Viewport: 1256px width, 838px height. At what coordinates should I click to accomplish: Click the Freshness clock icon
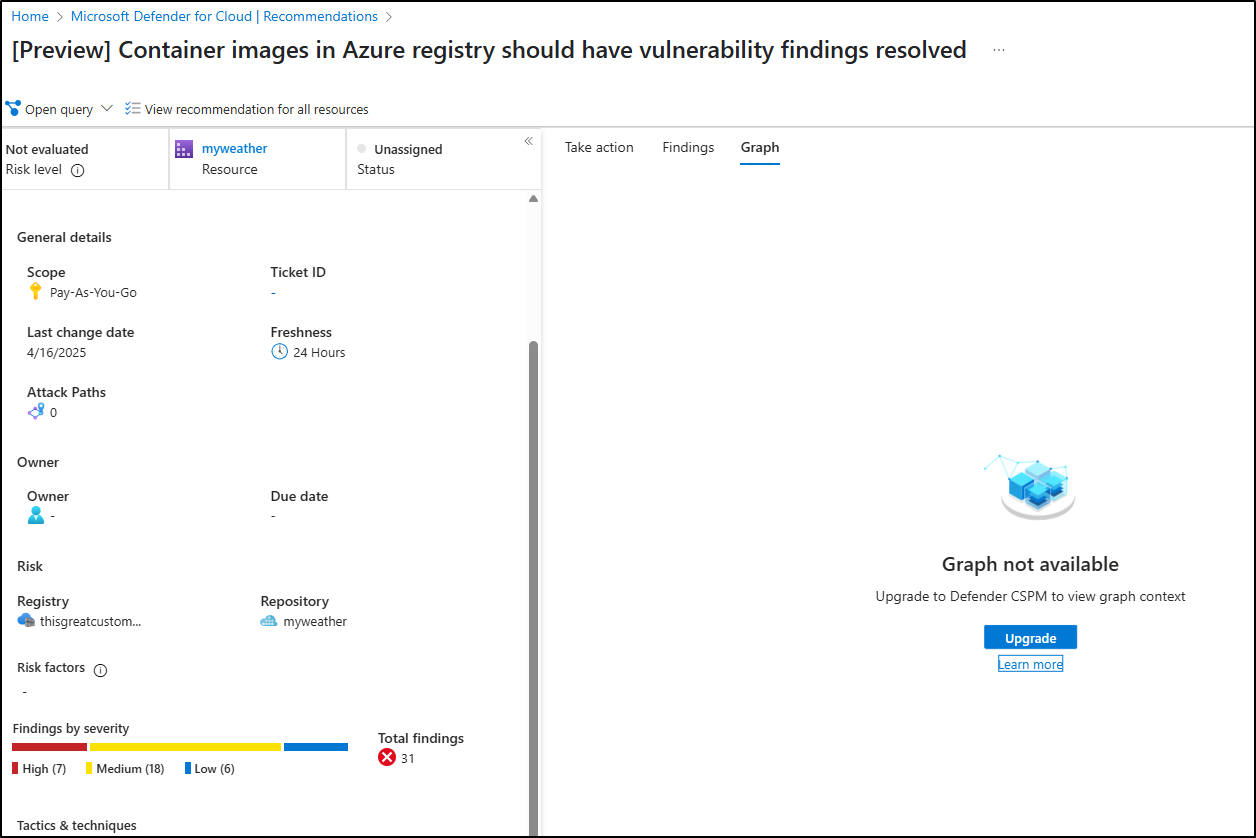pyautogui.click(x=279, y=352)
